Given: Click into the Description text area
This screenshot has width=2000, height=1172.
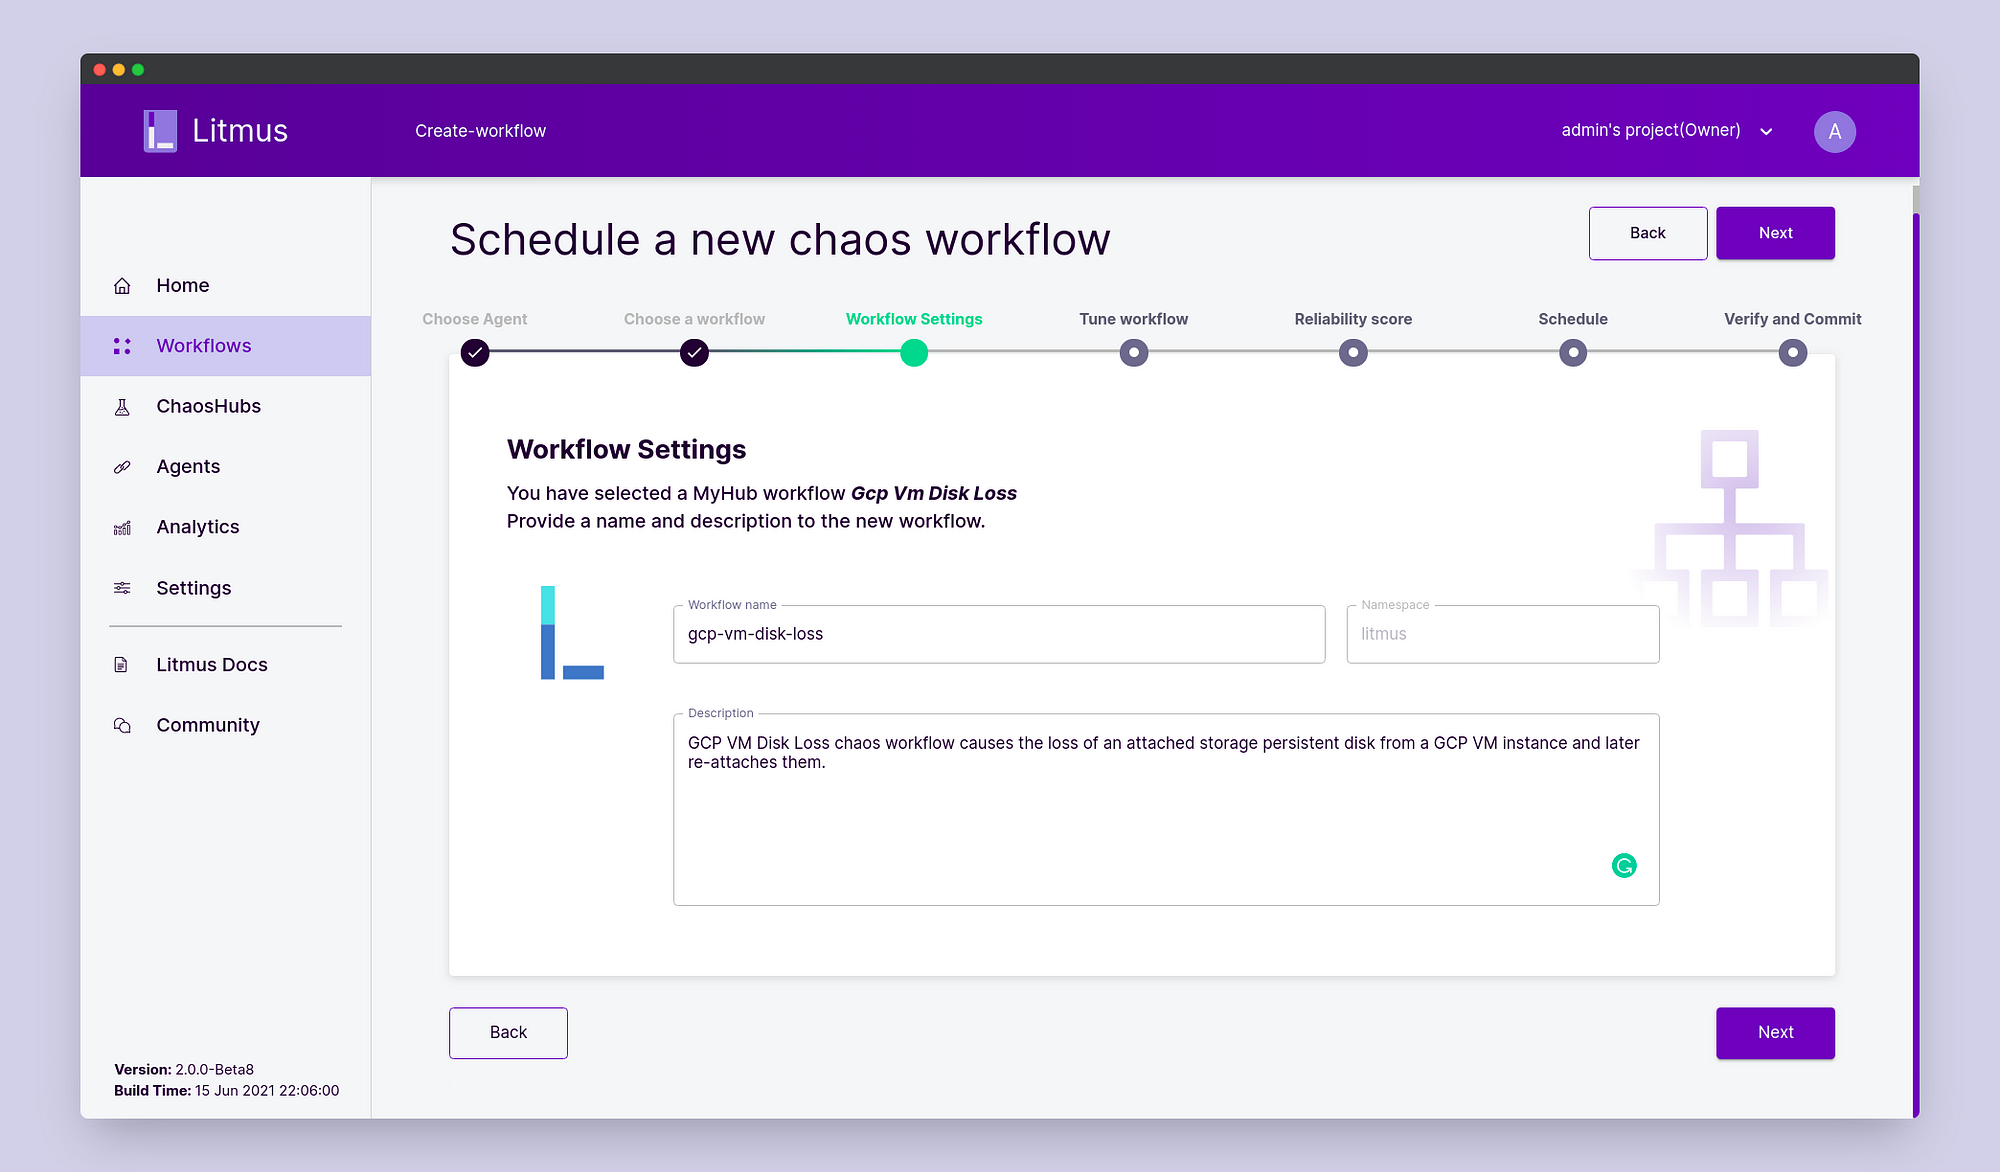Looking at the screenshot, I should pos(1166,810).
